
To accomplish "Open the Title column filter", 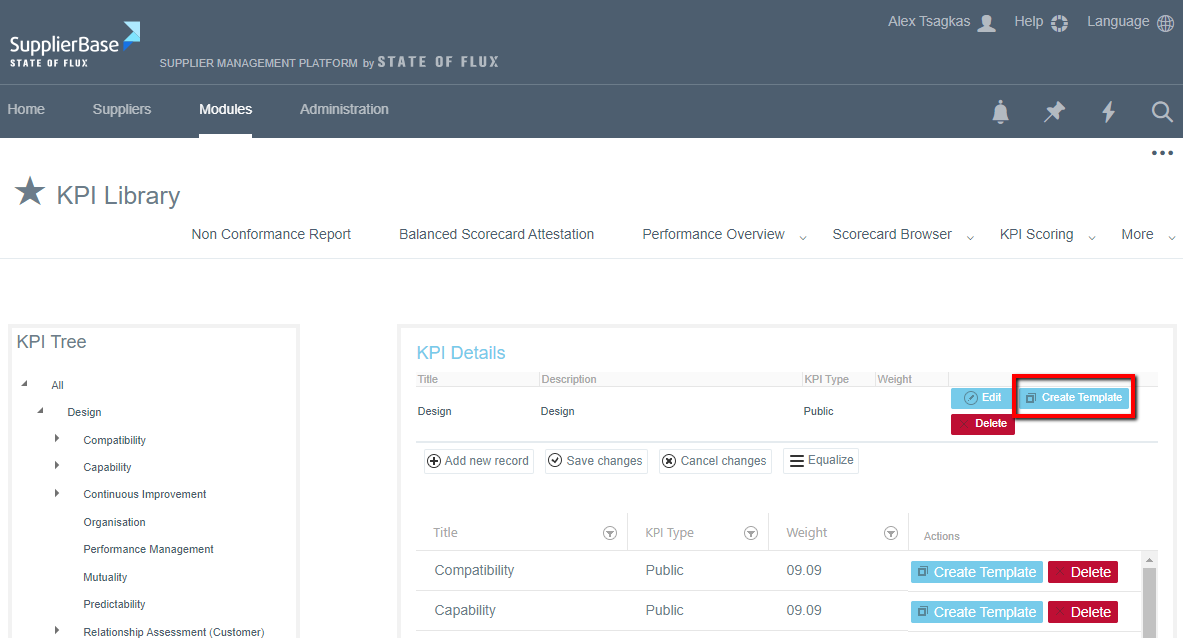I will coord(610,534).
